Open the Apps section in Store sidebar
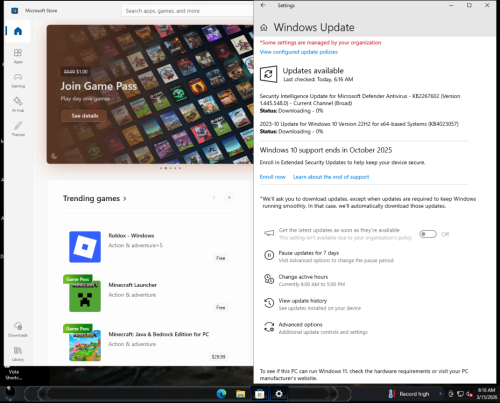The height and width of the screenshot is (403, 500). pyautogui.click(x=18, y=56)
